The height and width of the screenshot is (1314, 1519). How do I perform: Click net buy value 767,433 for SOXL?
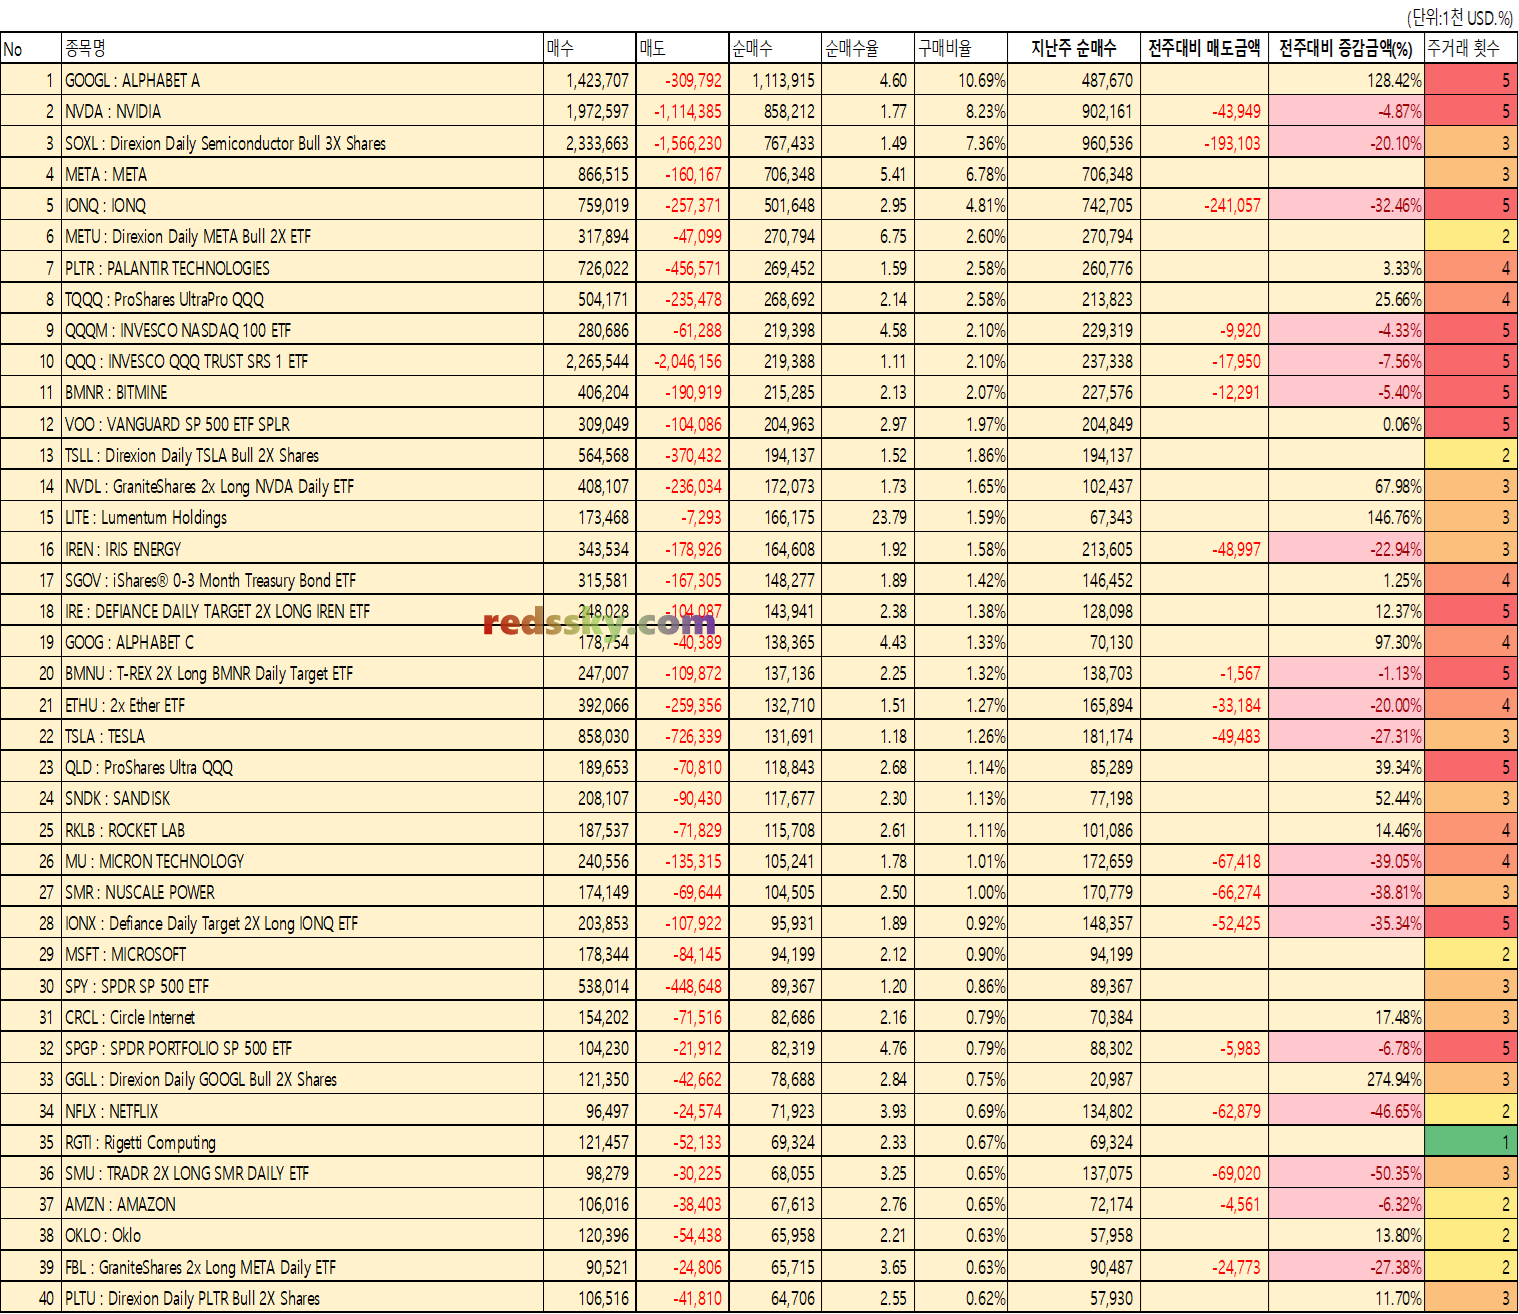click(775, 143)
